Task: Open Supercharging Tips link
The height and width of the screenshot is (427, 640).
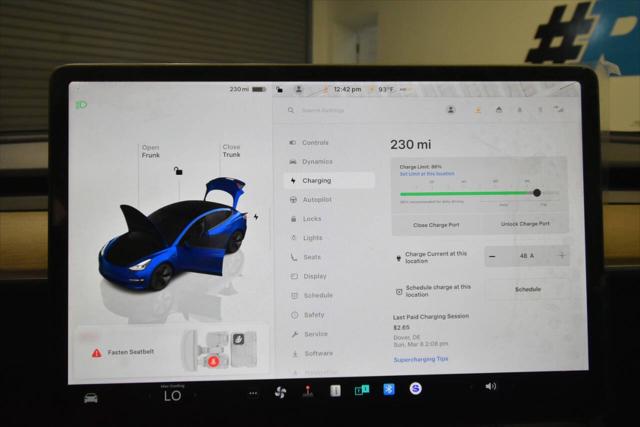Action: pyautogui.click(x=420, y=359)
